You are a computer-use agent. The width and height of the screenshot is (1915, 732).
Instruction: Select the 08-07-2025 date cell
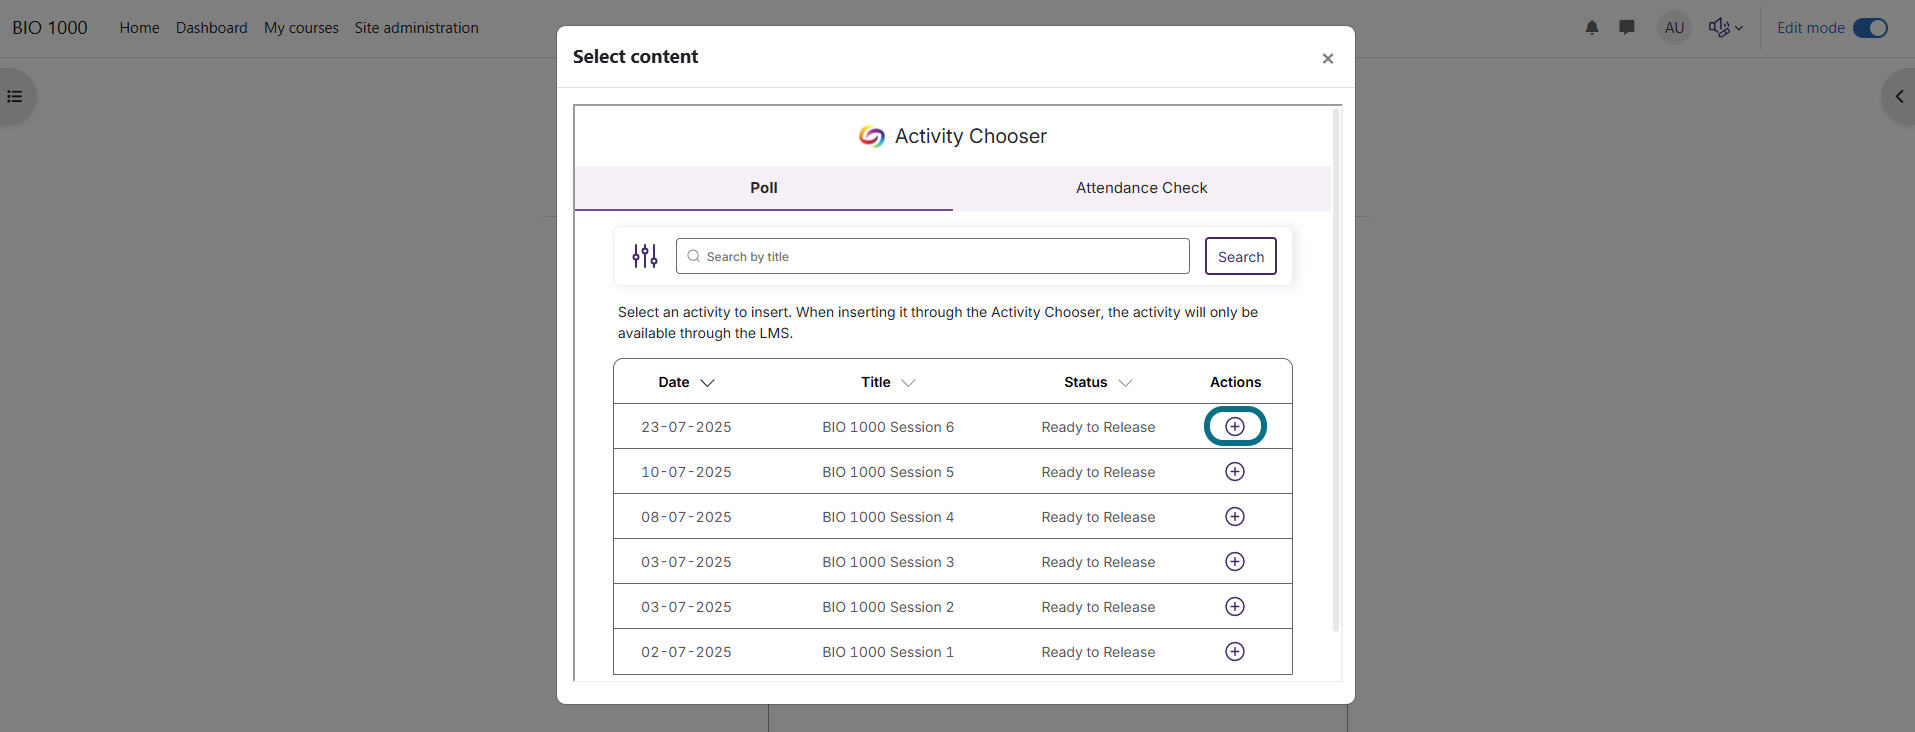(686, 517)
